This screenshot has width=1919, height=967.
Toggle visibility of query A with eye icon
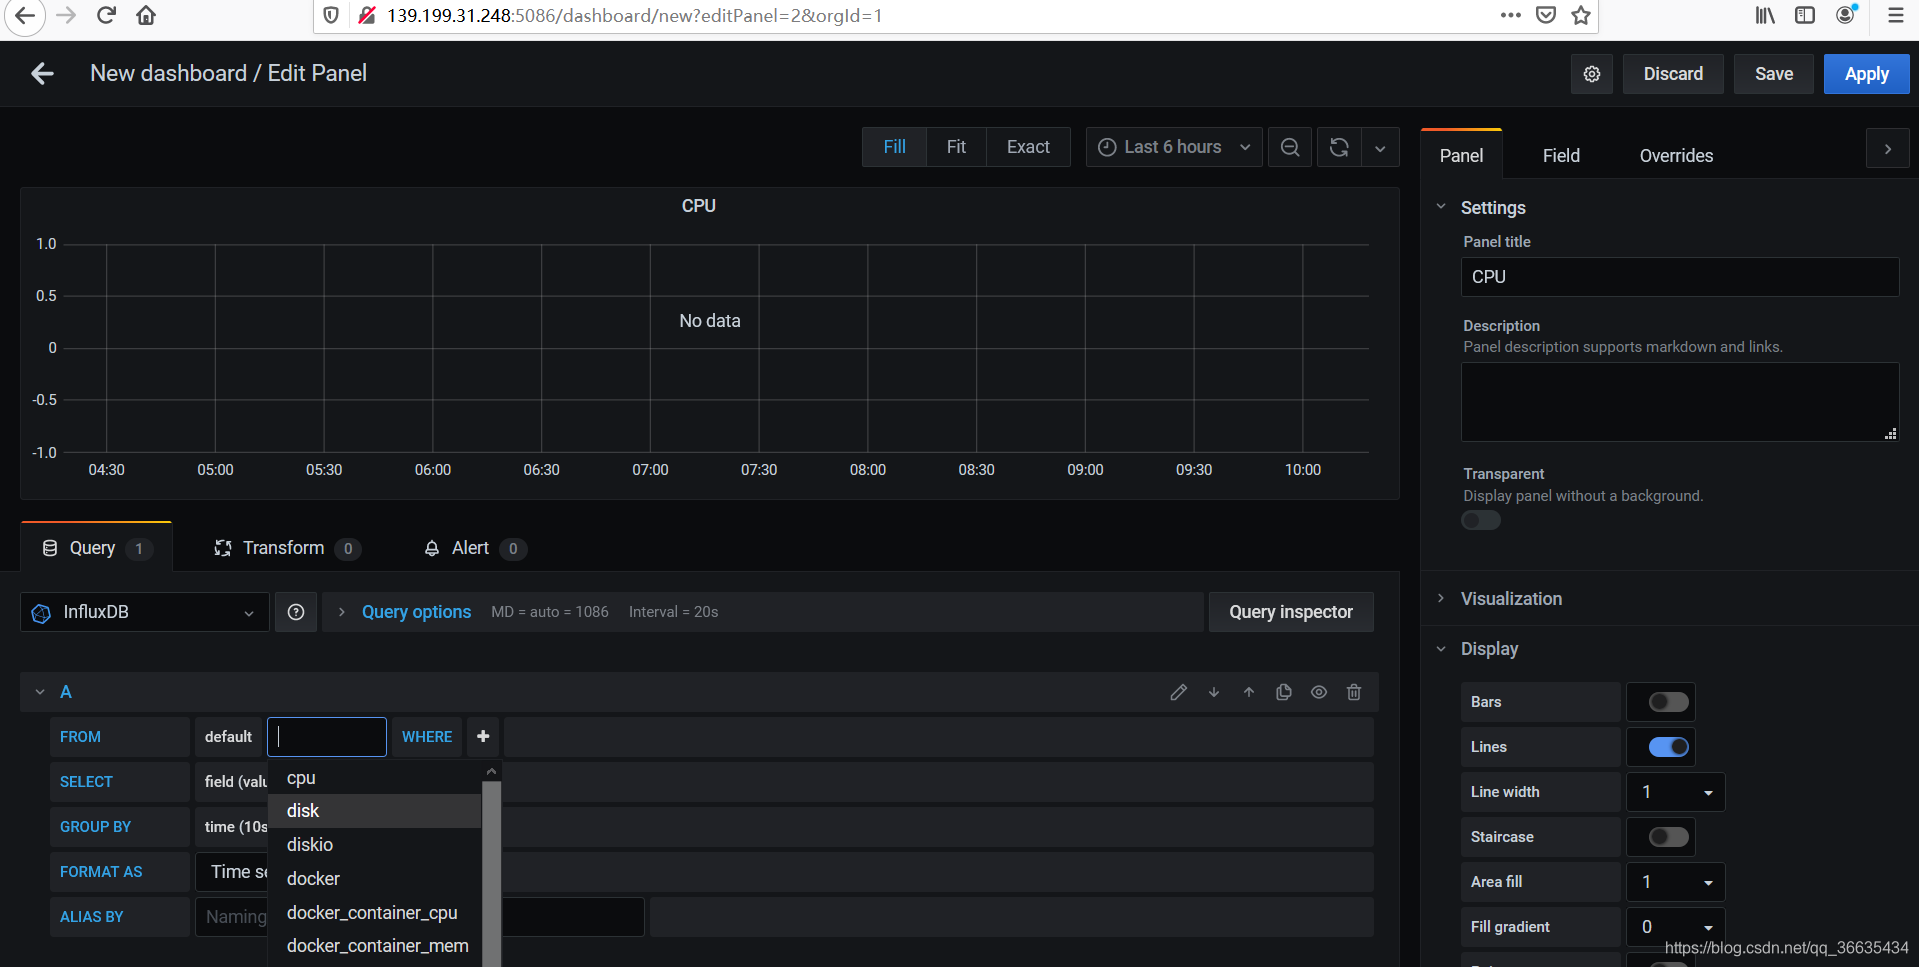(x=1319, y=692)
